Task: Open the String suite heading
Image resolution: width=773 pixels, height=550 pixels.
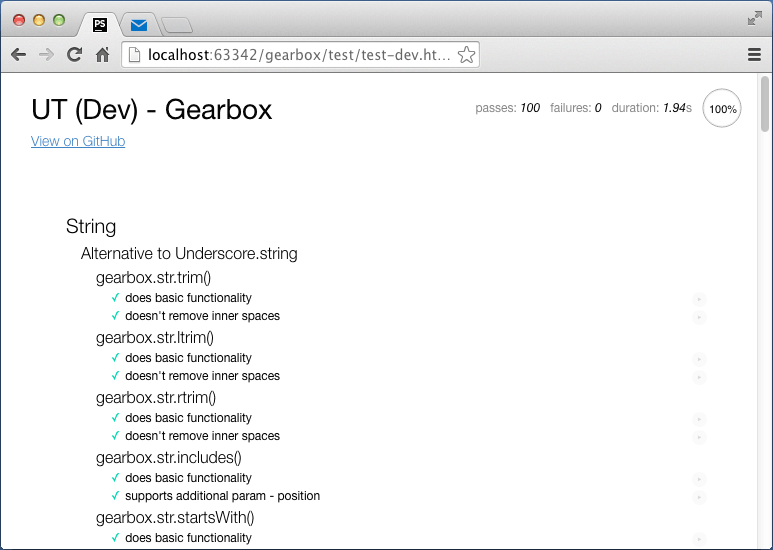Action: pyautogui.click(x=91, y=226)
